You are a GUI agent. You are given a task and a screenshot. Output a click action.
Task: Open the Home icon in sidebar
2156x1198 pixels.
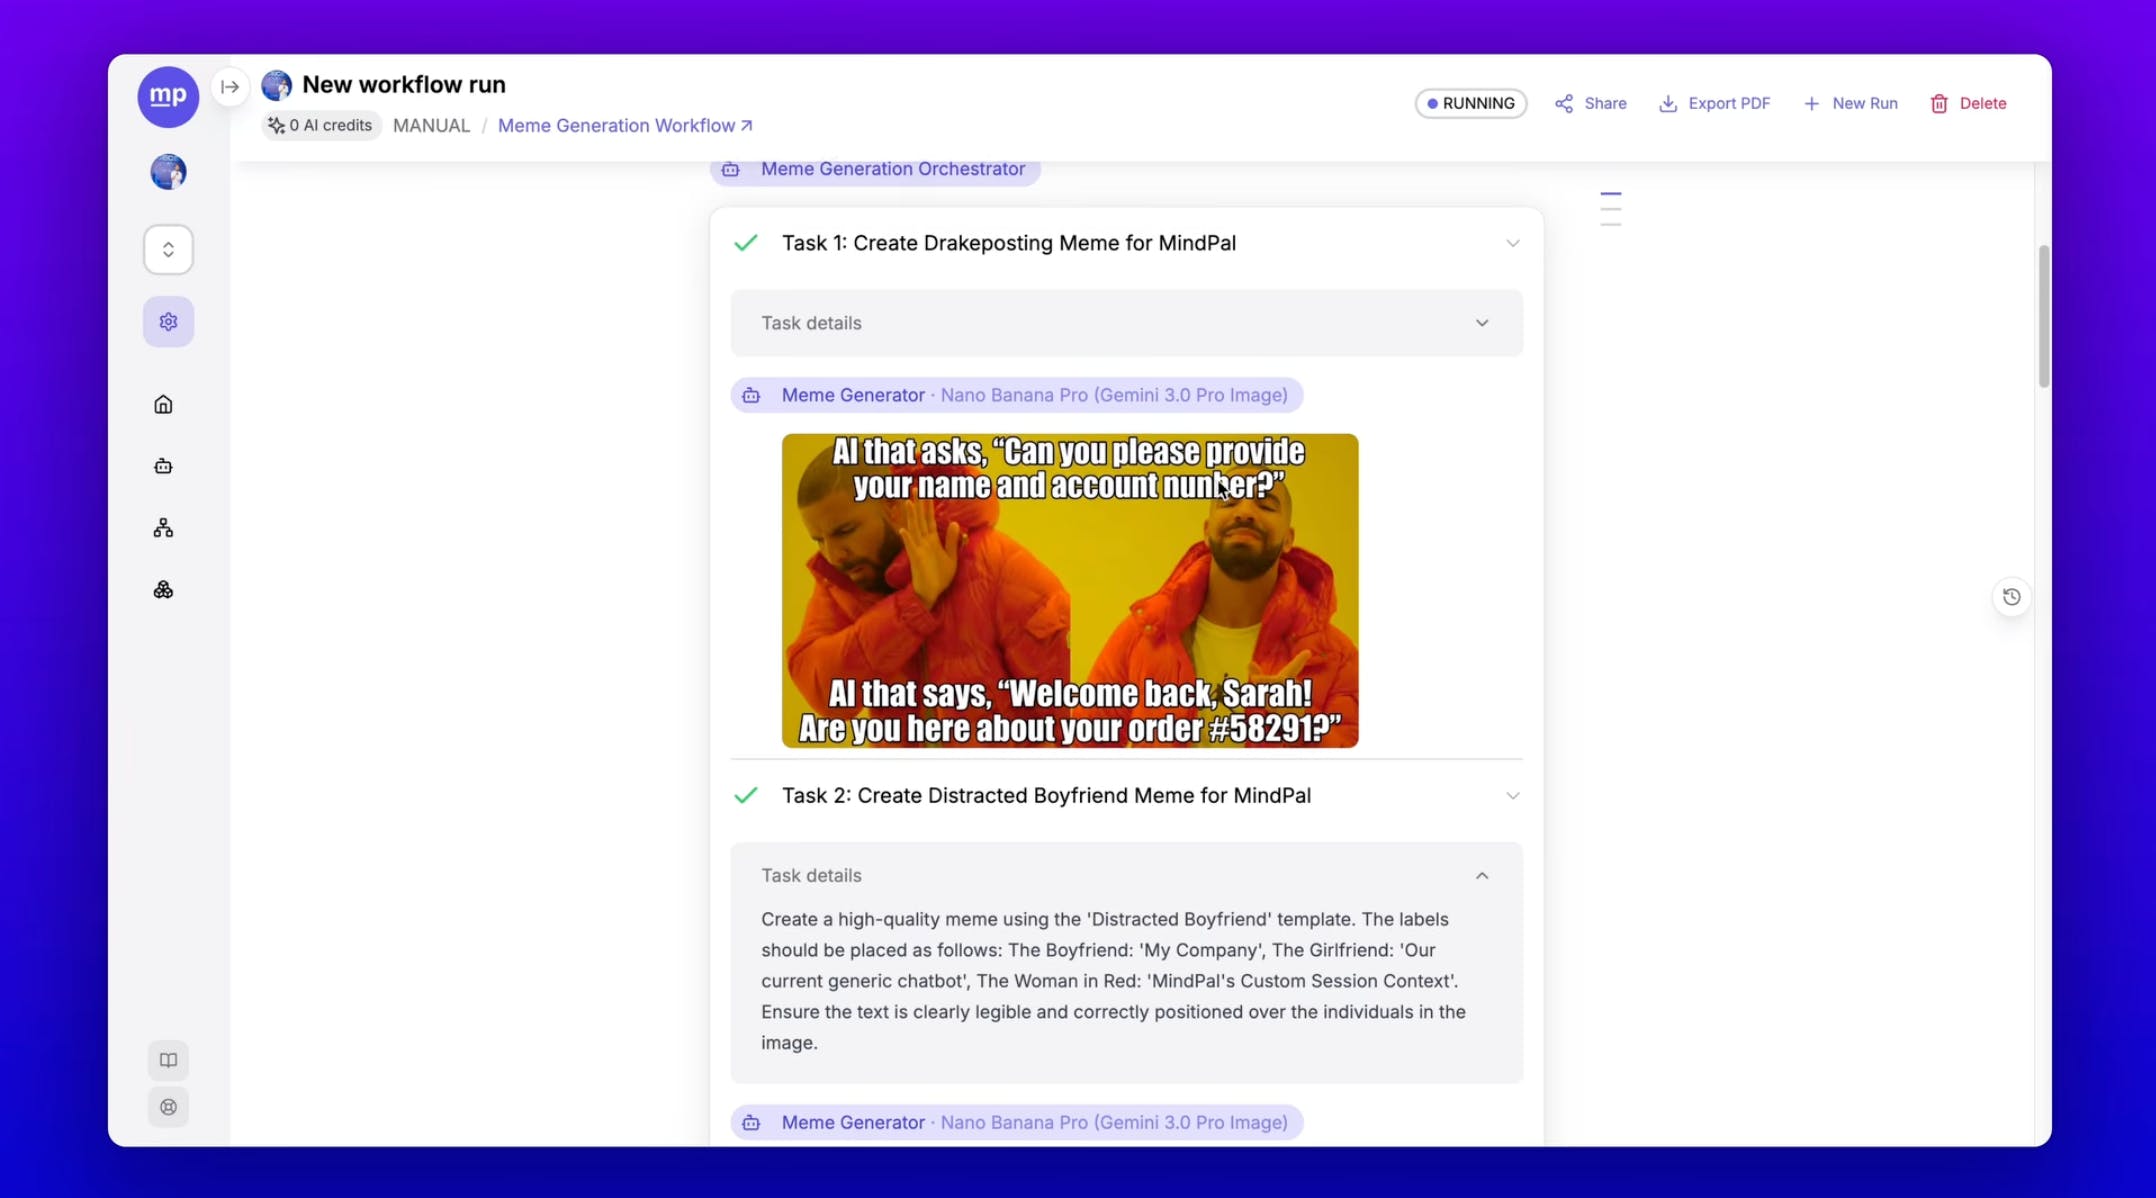[163, 404]
